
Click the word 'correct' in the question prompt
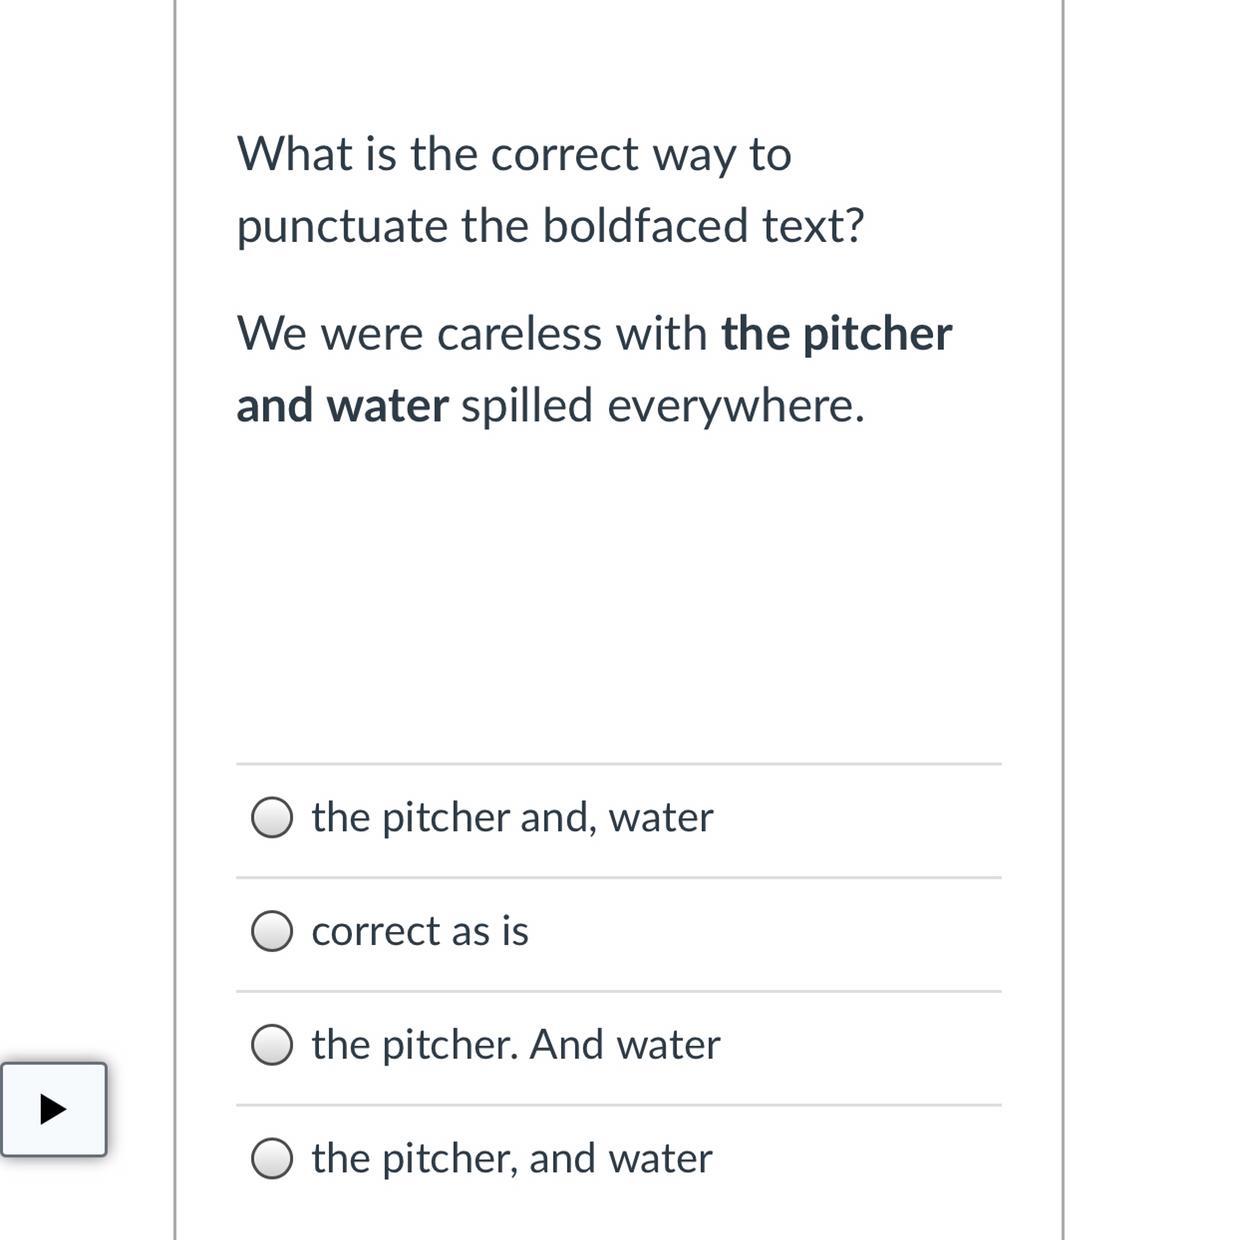click(x=564, y=154)
